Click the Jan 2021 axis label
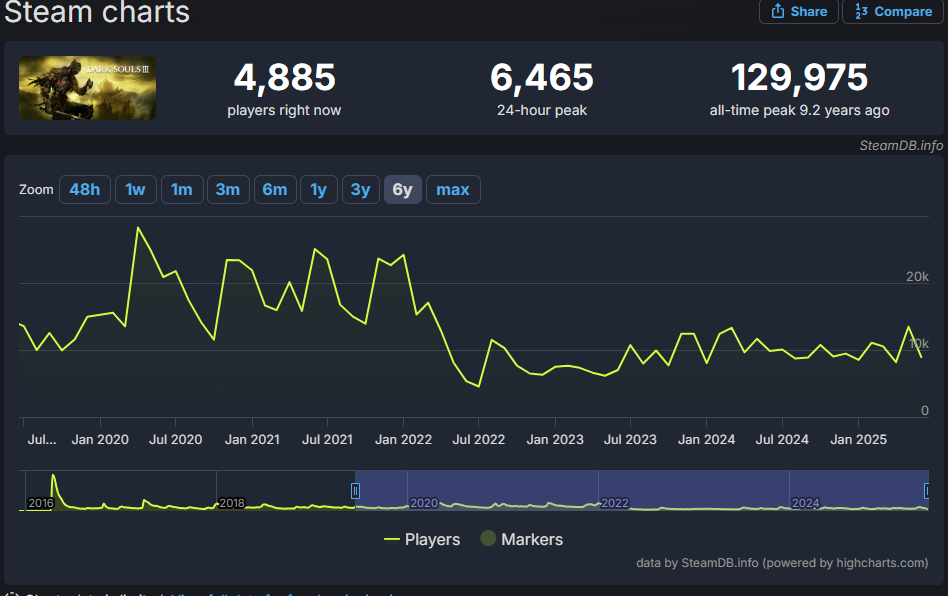Image resolution: width=948 pixels, height=596 pixels. [252, 439]
